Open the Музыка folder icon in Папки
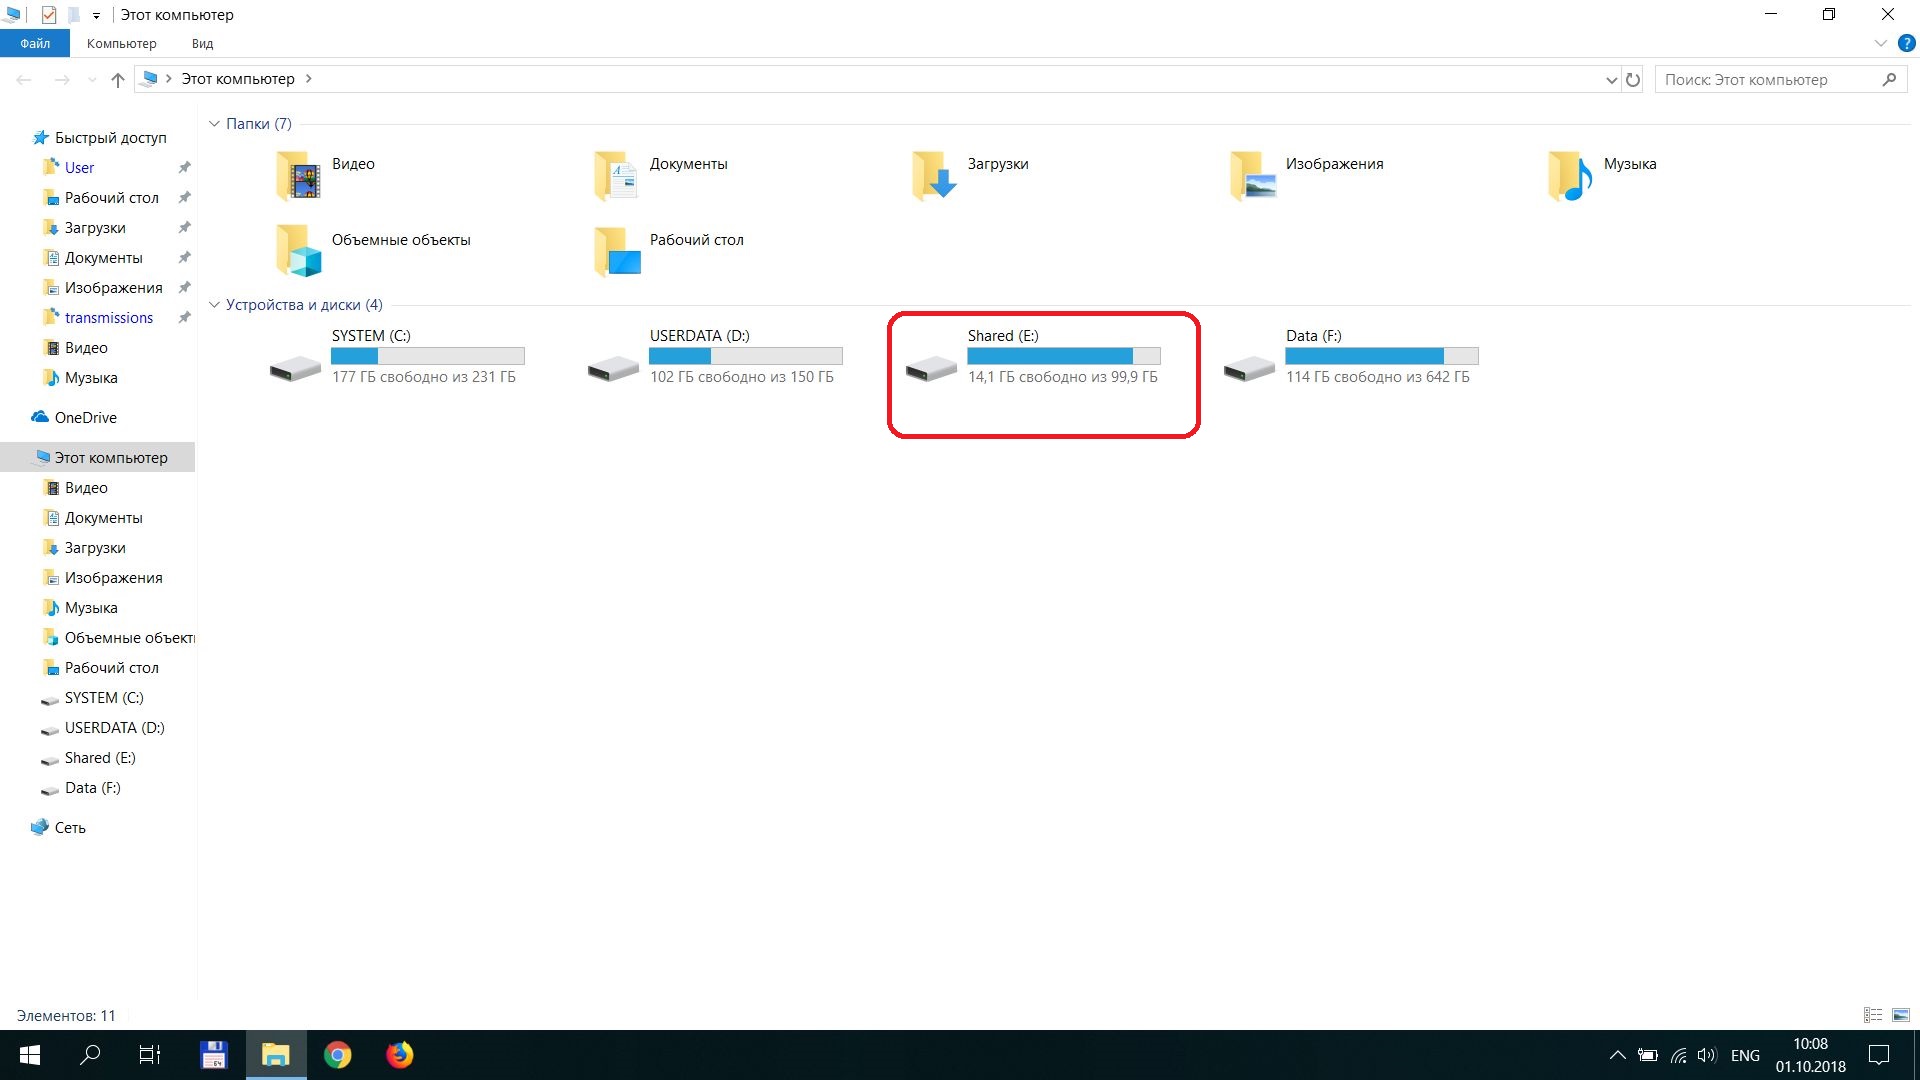This screenshot has height=1080, width=1920. (x=1569, y=176)
